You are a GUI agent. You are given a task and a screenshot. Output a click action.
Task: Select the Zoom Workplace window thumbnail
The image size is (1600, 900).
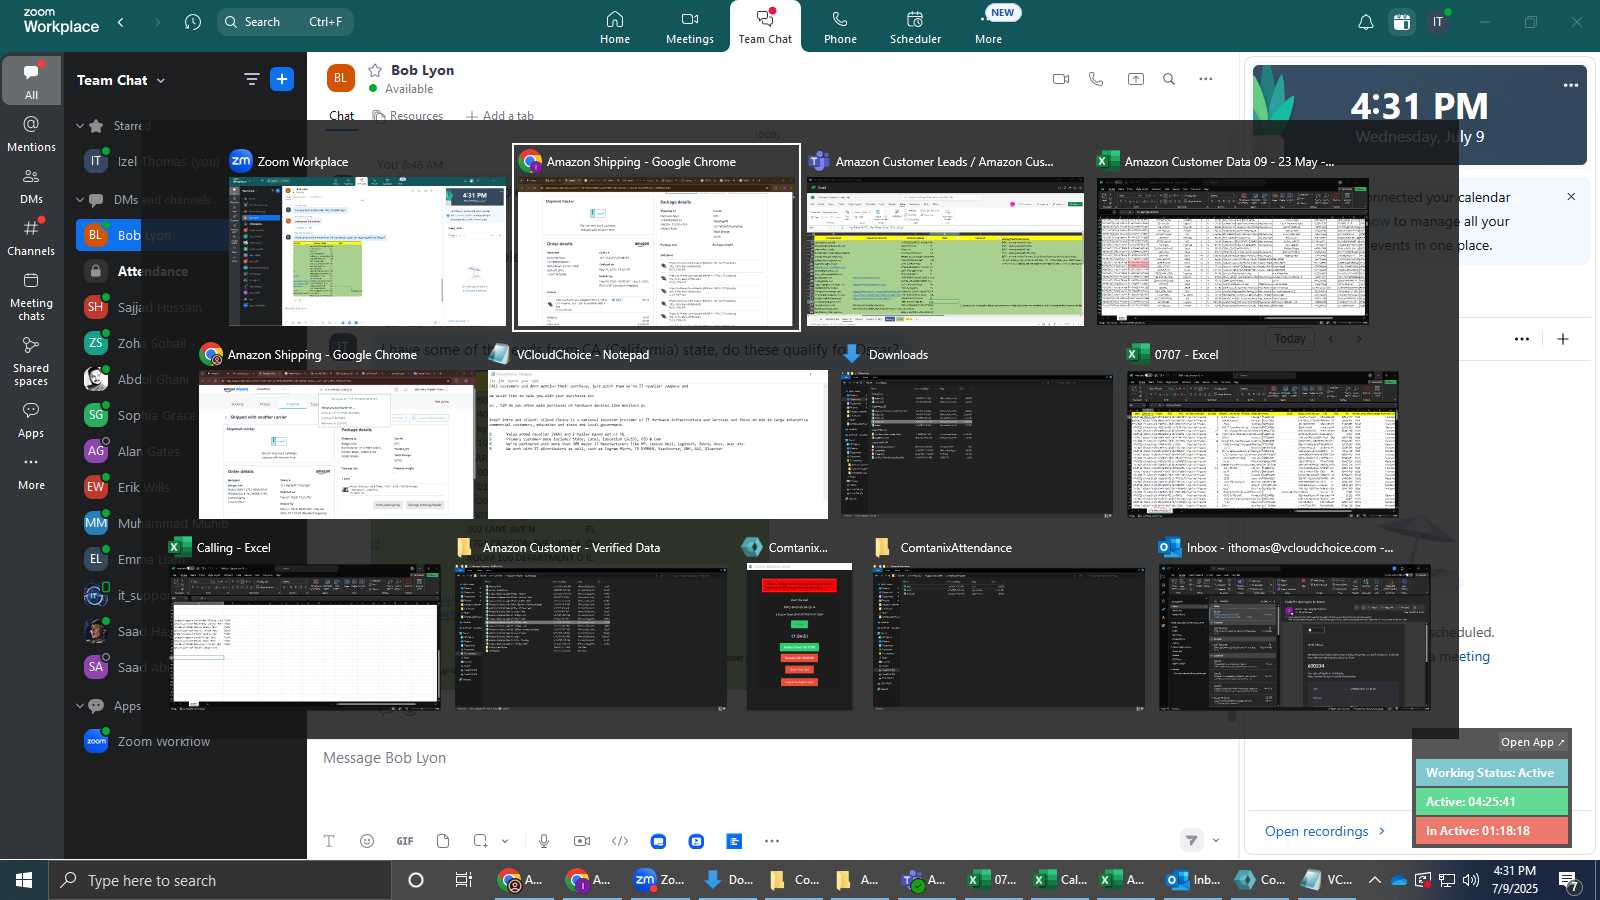pos(367,240)
